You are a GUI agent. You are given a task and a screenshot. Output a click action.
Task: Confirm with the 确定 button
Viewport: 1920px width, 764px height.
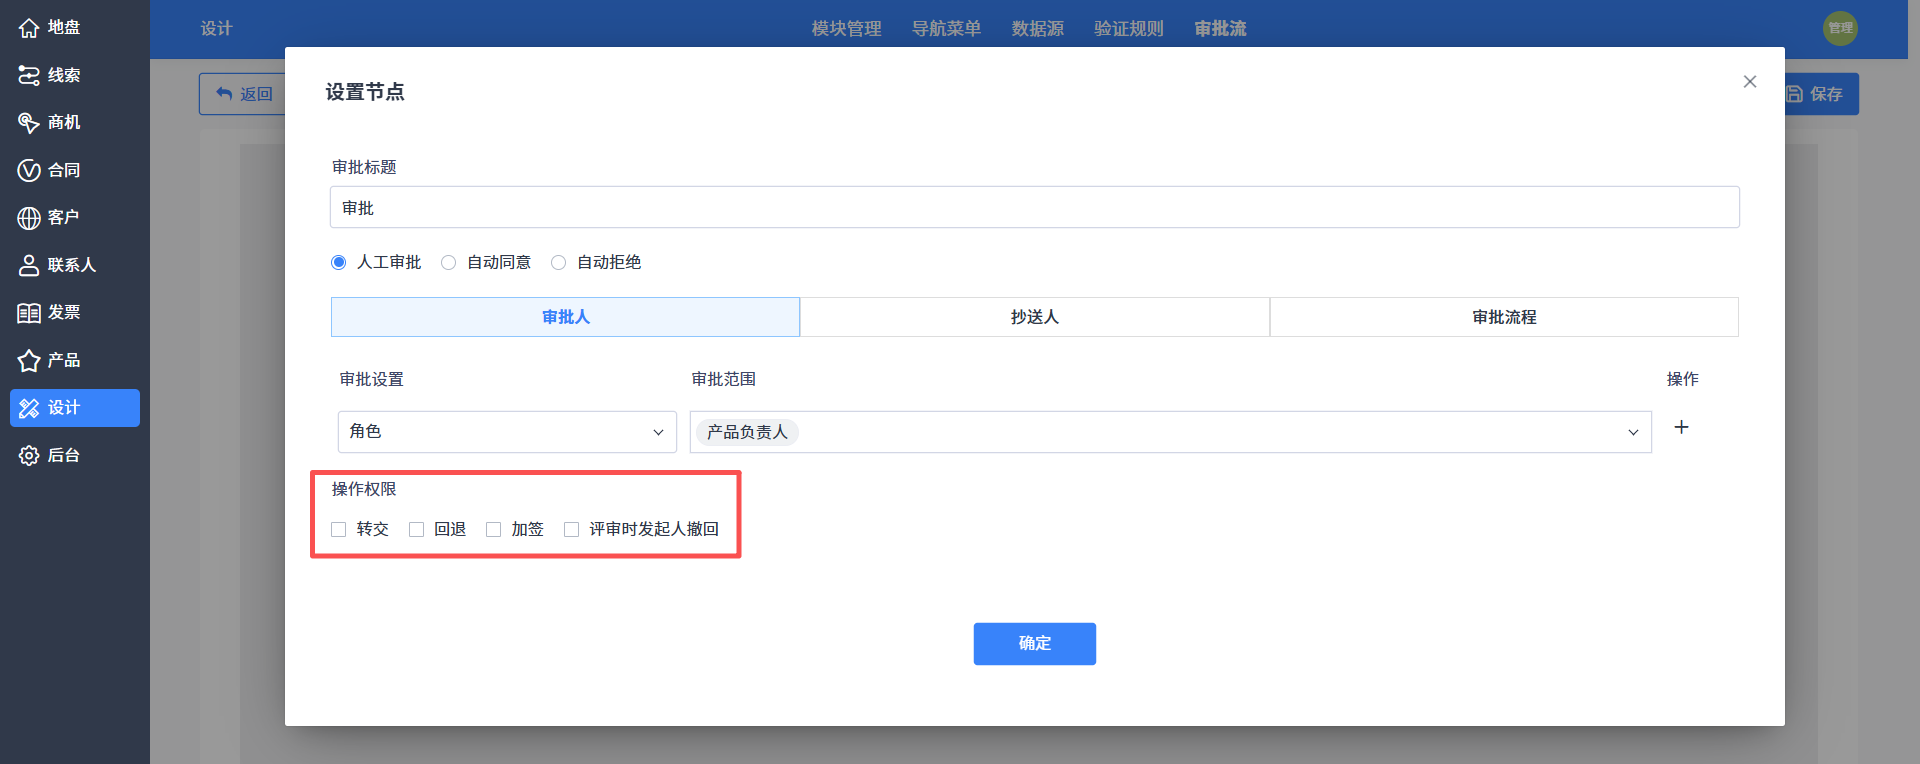1035,644
